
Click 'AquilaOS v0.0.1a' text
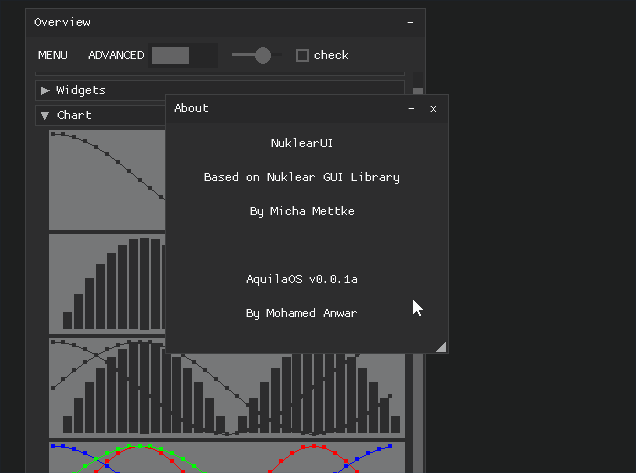click(x=302, y=280)
